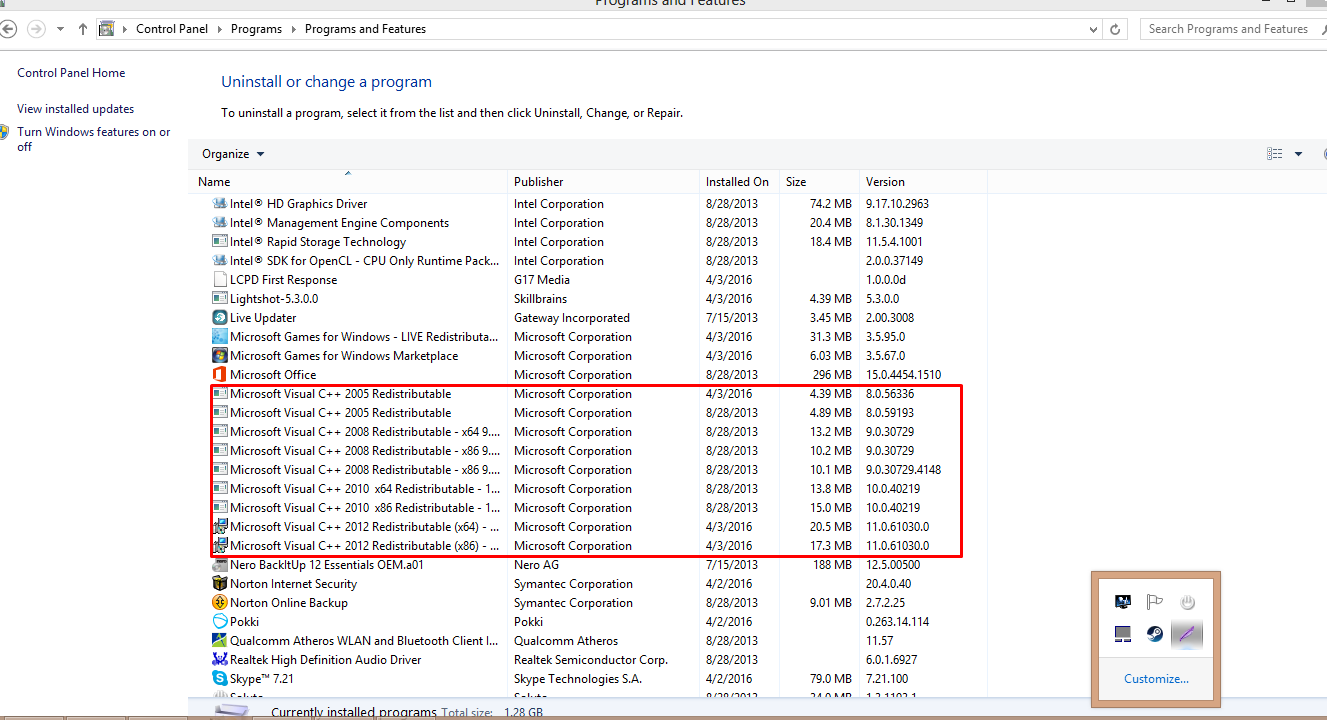Sort programs by Installed On column

737,182
